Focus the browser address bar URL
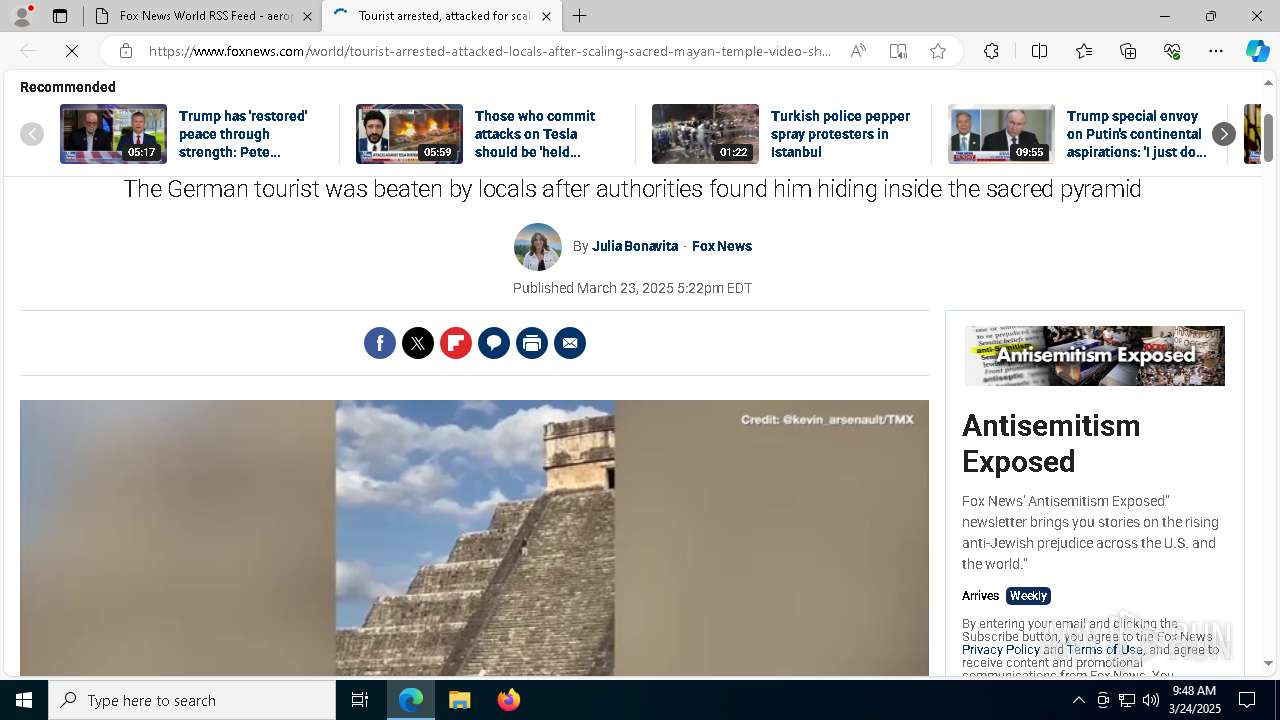 point(490,51)
